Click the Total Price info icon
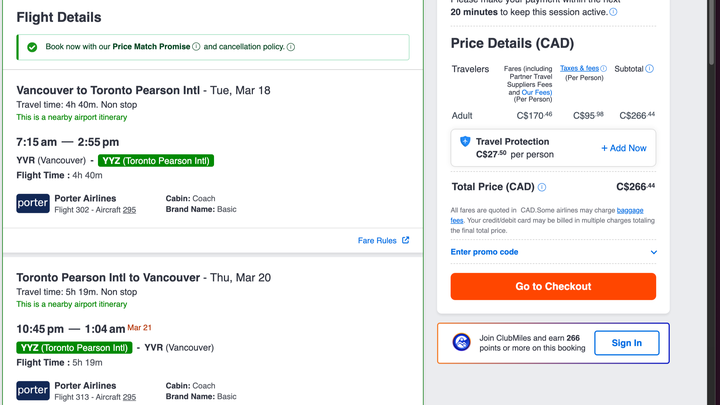This screenshot has width=720, height=405. 542,187
